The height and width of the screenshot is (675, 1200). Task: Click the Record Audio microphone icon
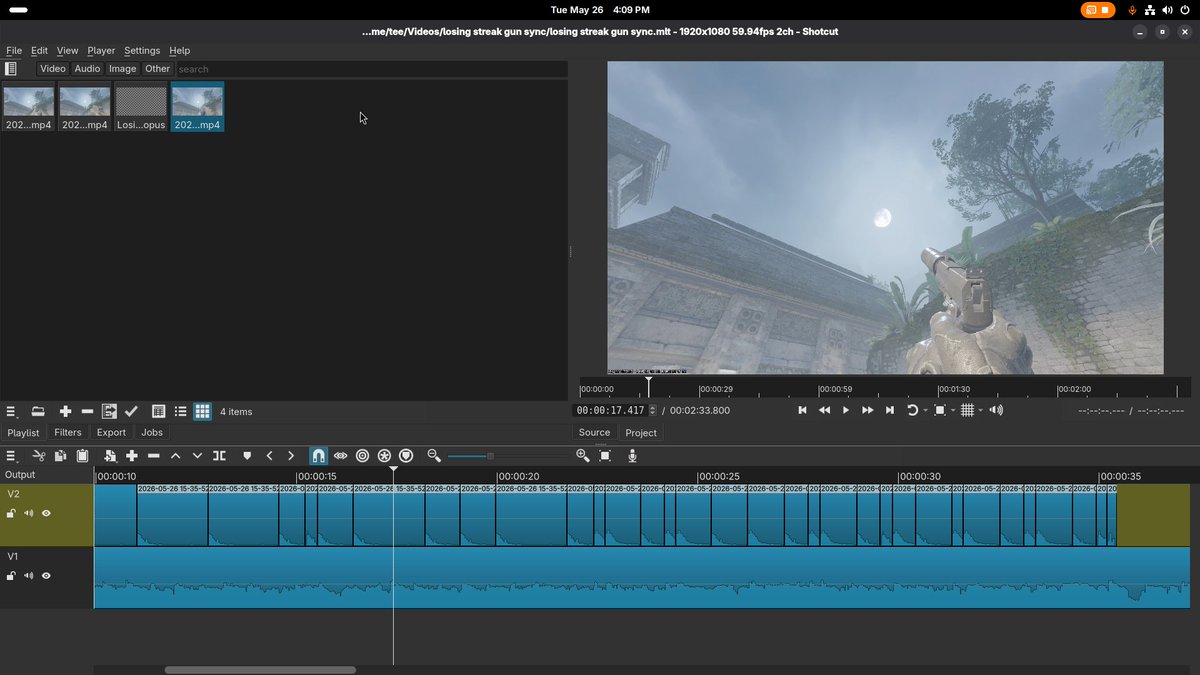coord(632,456)
